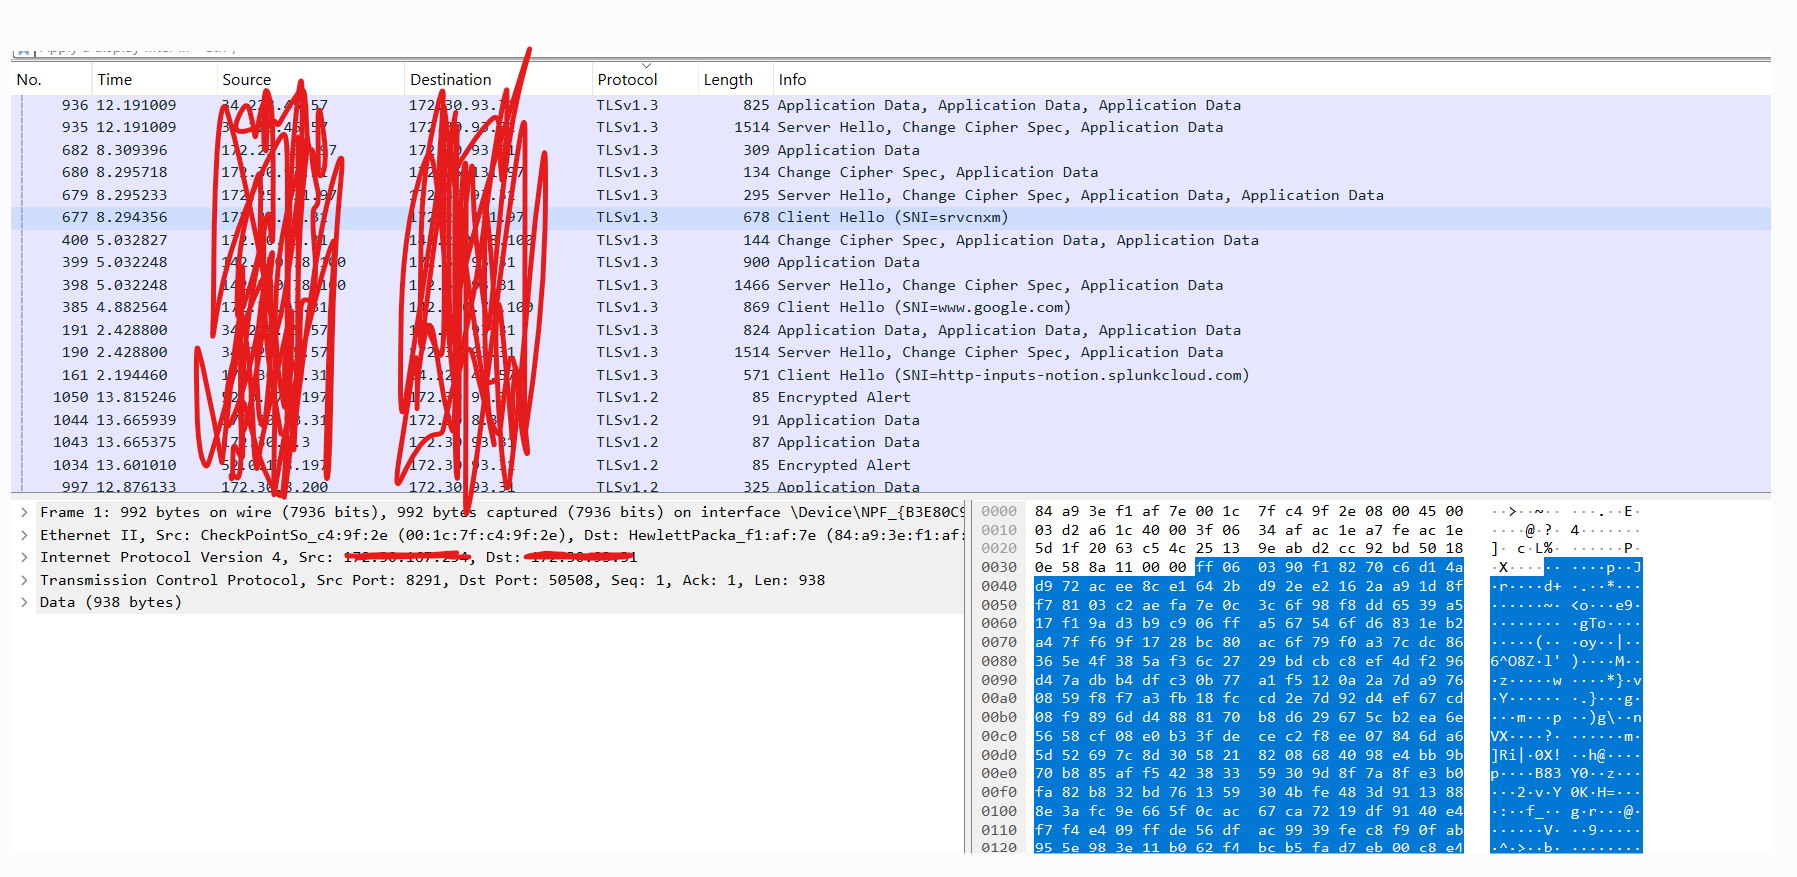
Task: Sort the packet list by Time column
Action: click(x=114, y=80)
